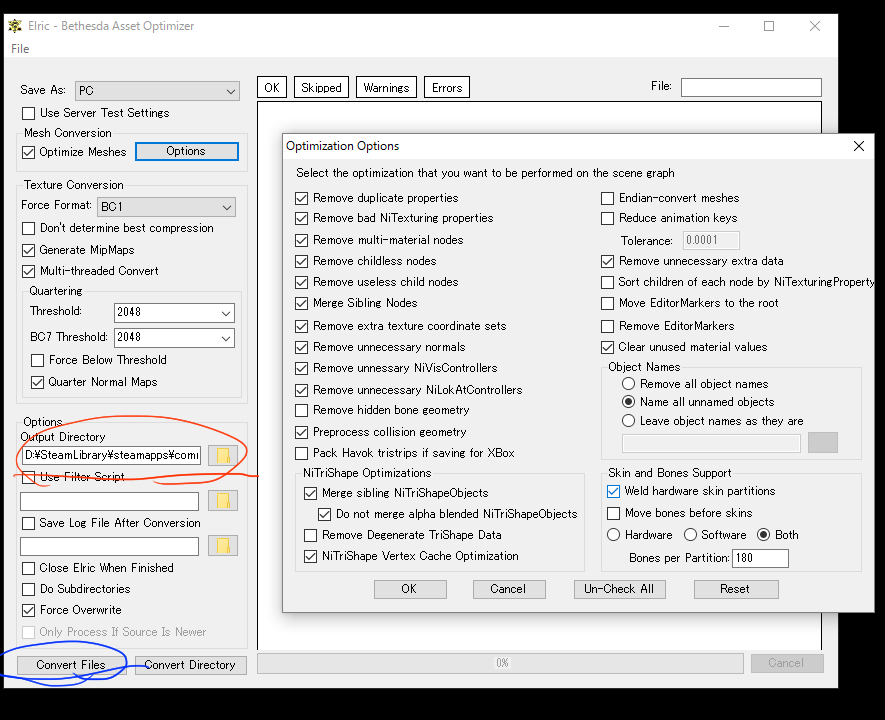The image size is (885, 720).
Task: Enable Close Elric When Finished
Action: pos(29,568)
